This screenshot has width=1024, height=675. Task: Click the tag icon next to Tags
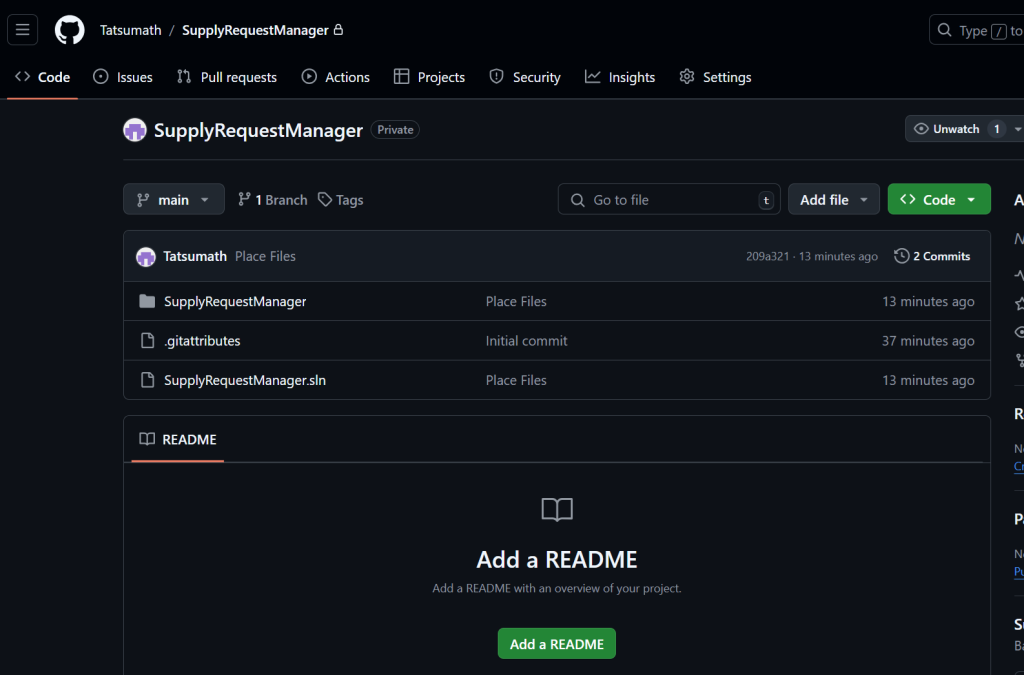[325, 200]
